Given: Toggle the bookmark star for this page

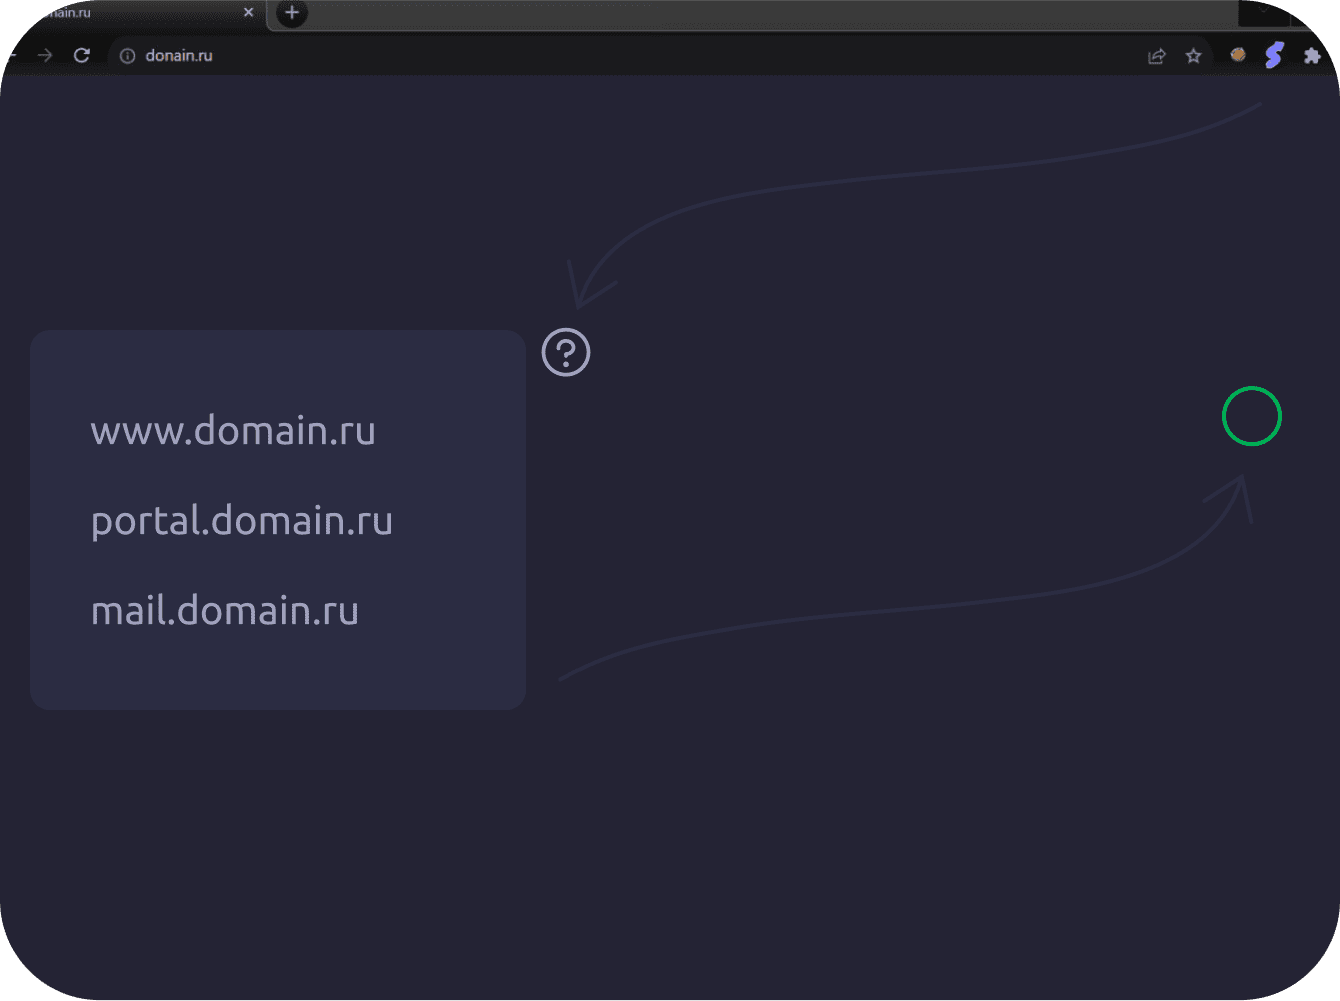Looking at the screenshot, I should point(1194,56).
